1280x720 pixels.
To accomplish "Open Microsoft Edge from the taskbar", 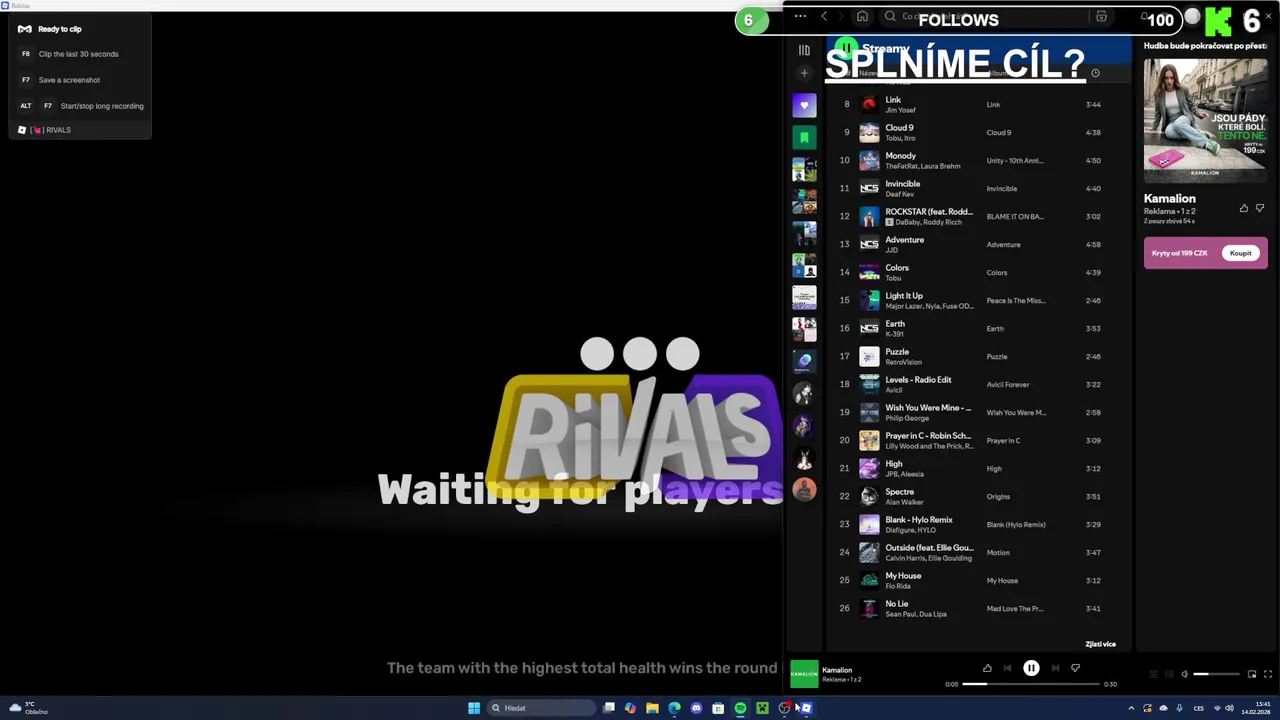I will tap(674, 708).
